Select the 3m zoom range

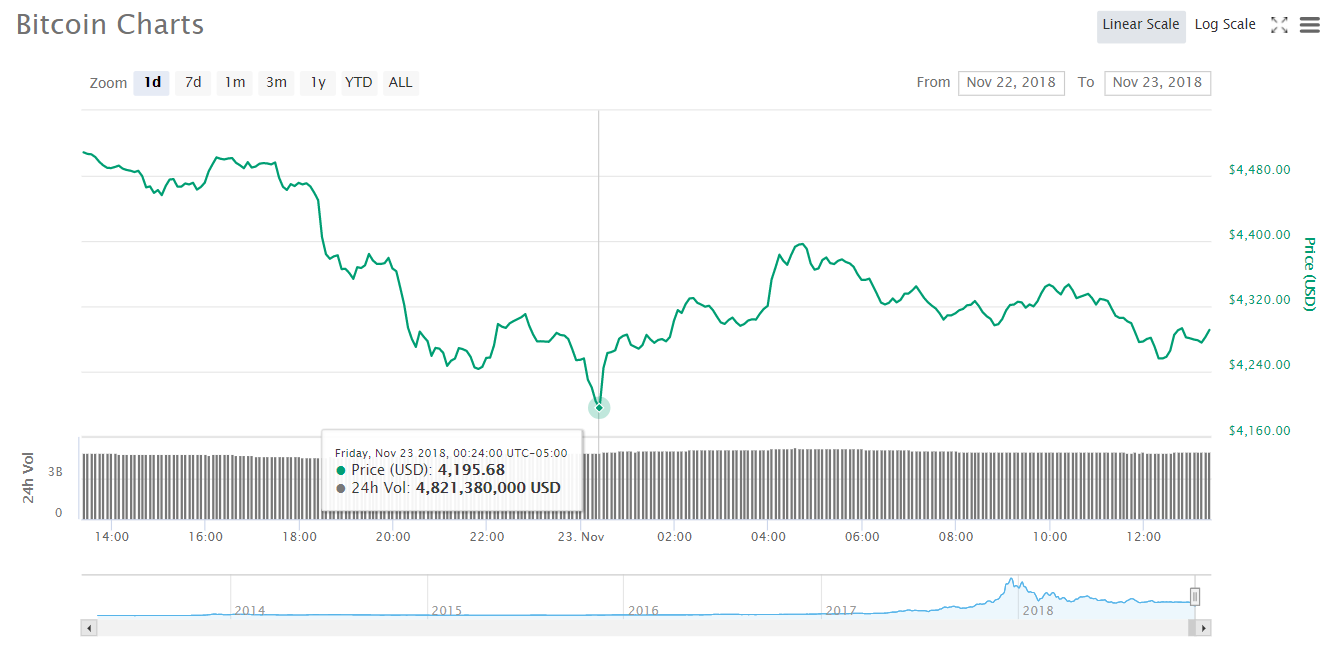point(276,82)
